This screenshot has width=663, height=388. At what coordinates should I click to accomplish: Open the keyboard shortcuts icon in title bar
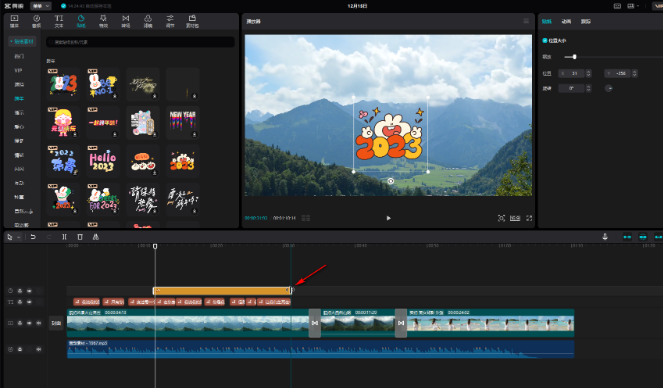click(x=617, y=6)
